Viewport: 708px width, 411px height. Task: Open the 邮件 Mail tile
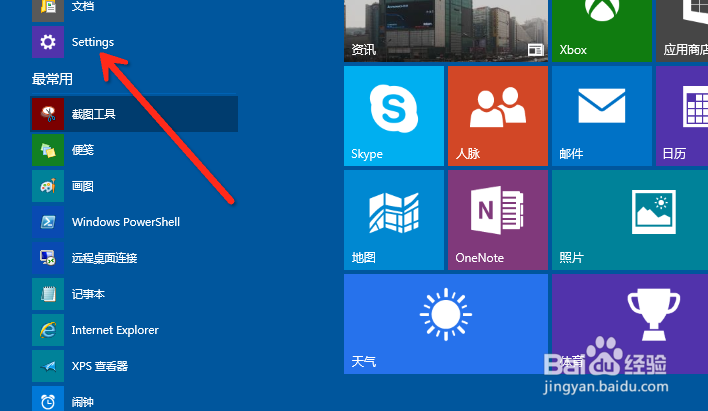(602, 116)
